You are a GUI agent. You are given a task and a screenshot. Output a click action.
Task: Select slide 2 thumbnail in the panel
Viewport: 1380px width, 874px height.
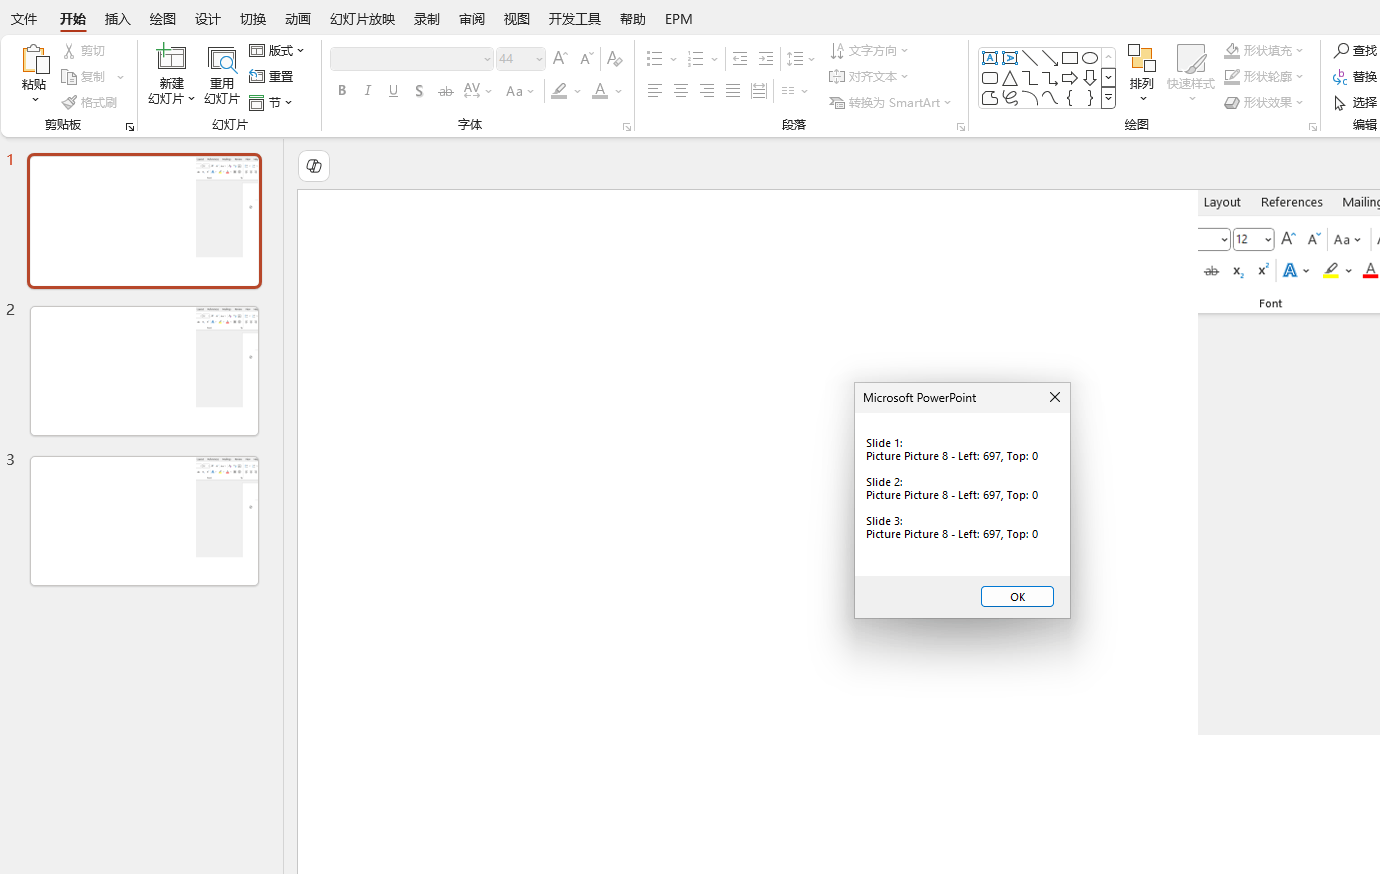click(x=145, y=371)
